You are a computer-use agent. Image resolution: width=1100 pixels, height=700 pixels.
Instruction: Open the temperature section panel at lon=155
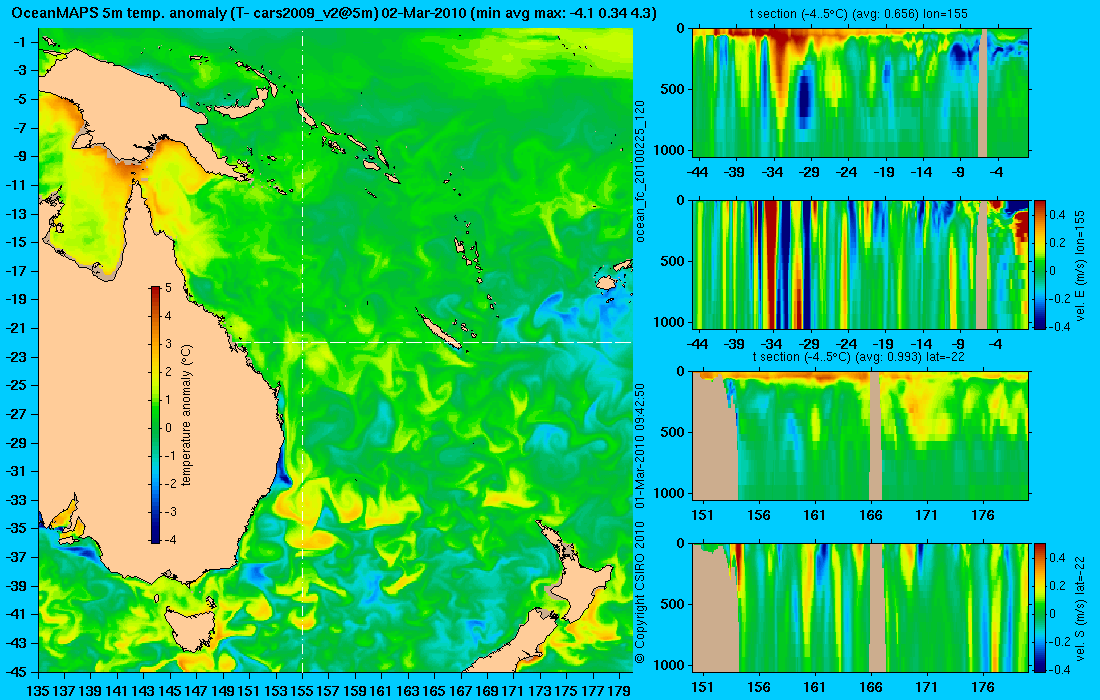tap(860, 93)
